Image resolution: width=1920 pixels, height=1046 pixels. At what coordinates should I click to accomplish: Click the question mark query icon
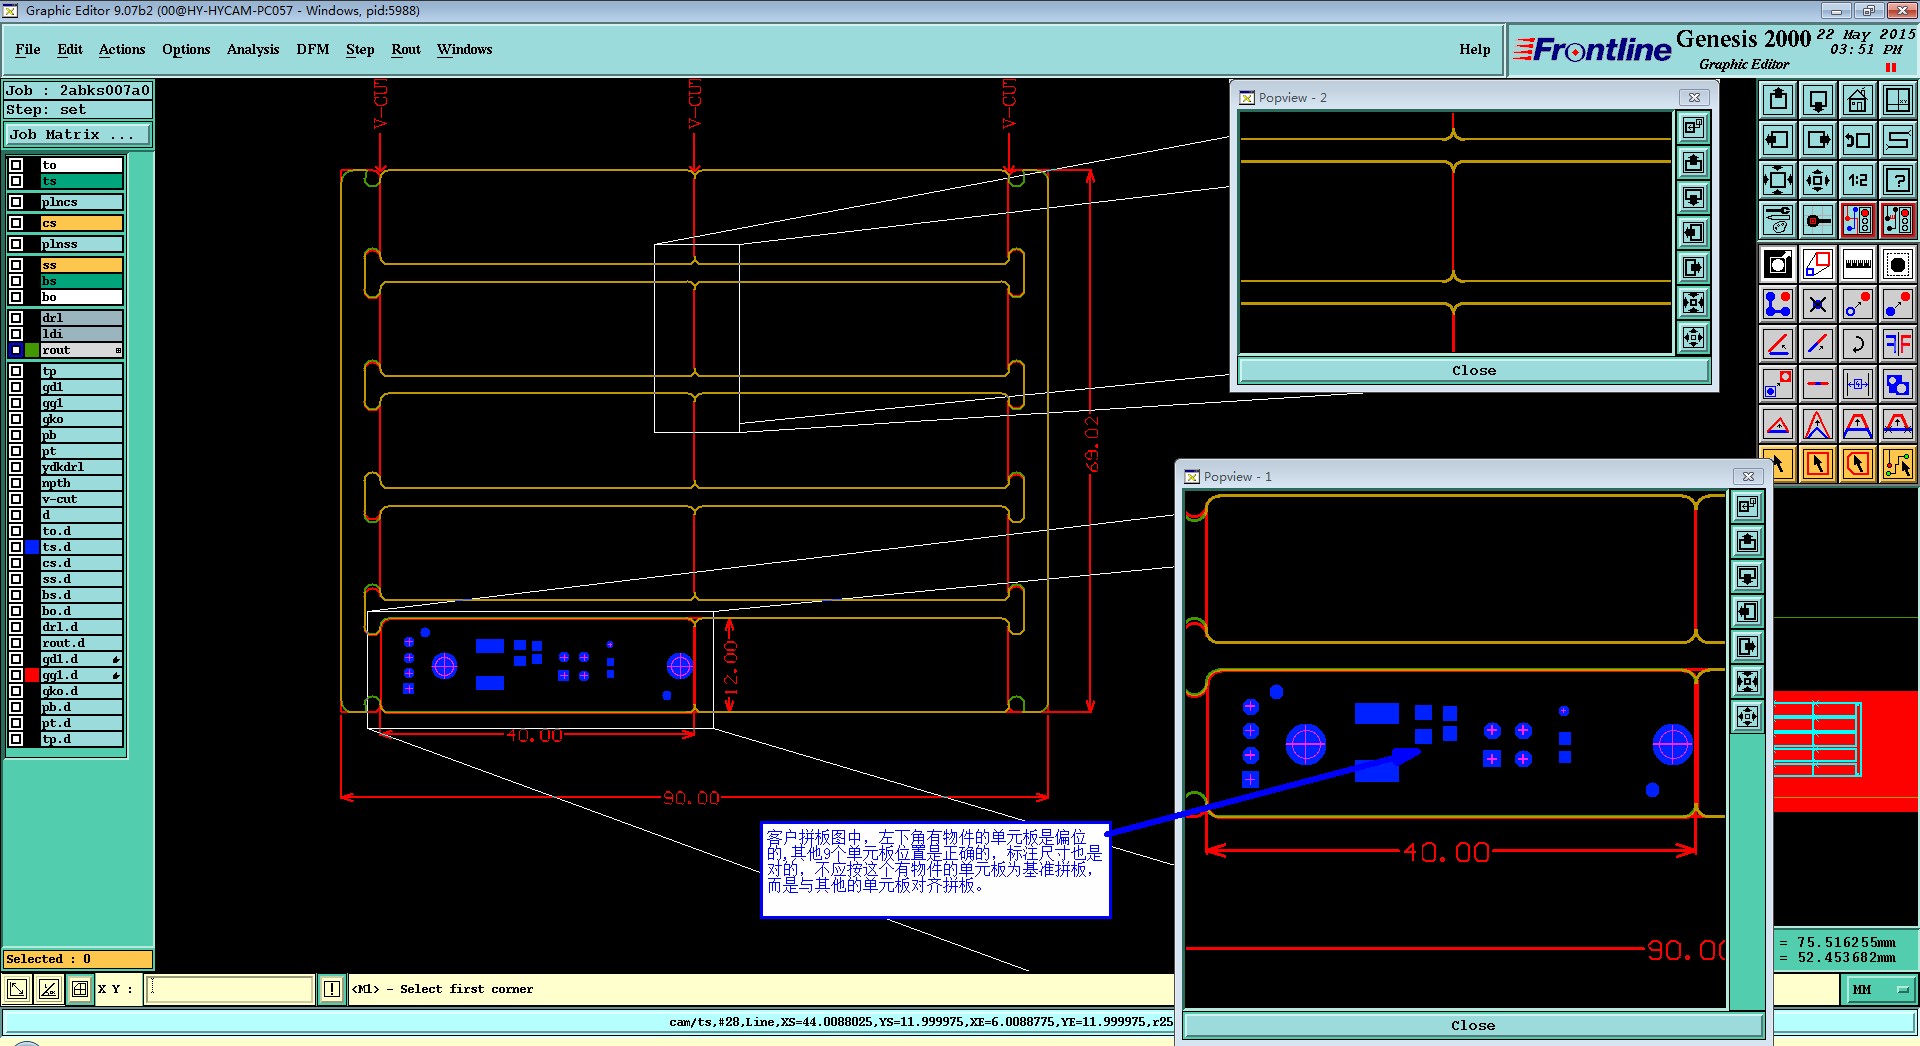[1898, 180]
